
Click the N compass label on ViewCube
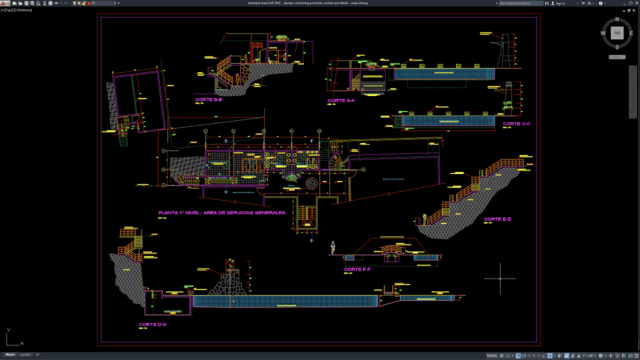617,19
